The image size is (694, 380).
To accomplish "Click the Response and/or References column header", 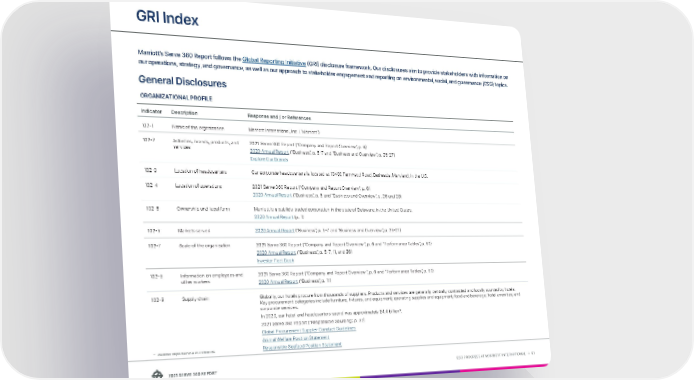I will pos(279,117).
